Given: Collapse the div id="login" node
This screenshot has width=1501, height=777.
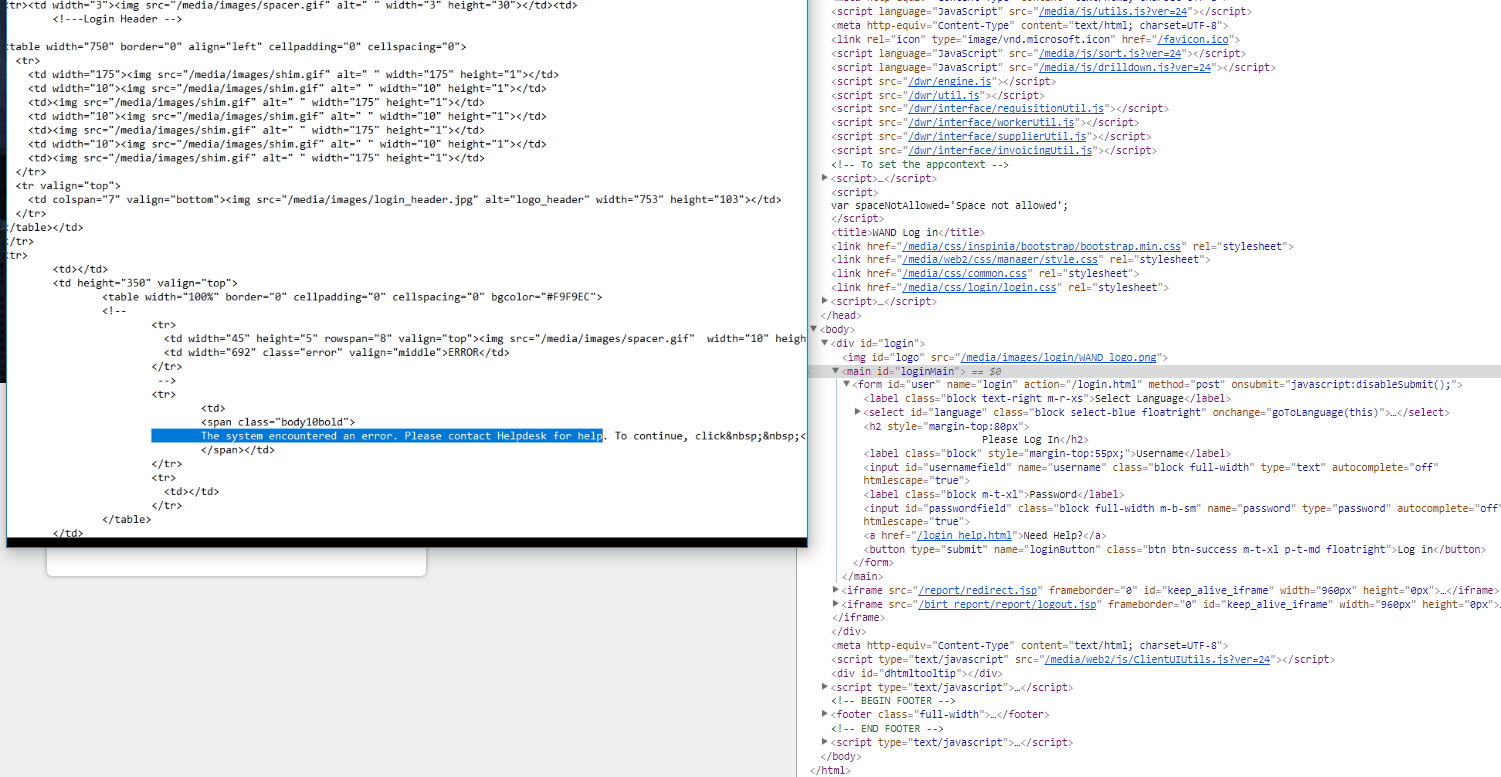Looking at the screenshot, I should point(825,343).
